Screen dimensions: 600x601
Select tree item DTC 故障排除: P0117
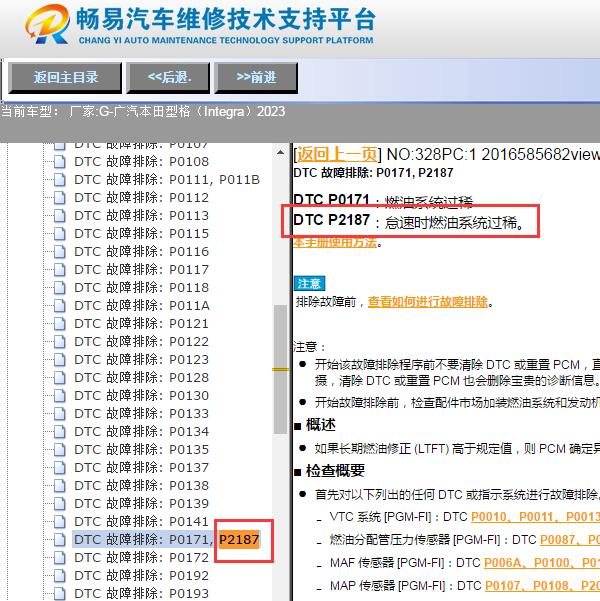tap(141, 270)
